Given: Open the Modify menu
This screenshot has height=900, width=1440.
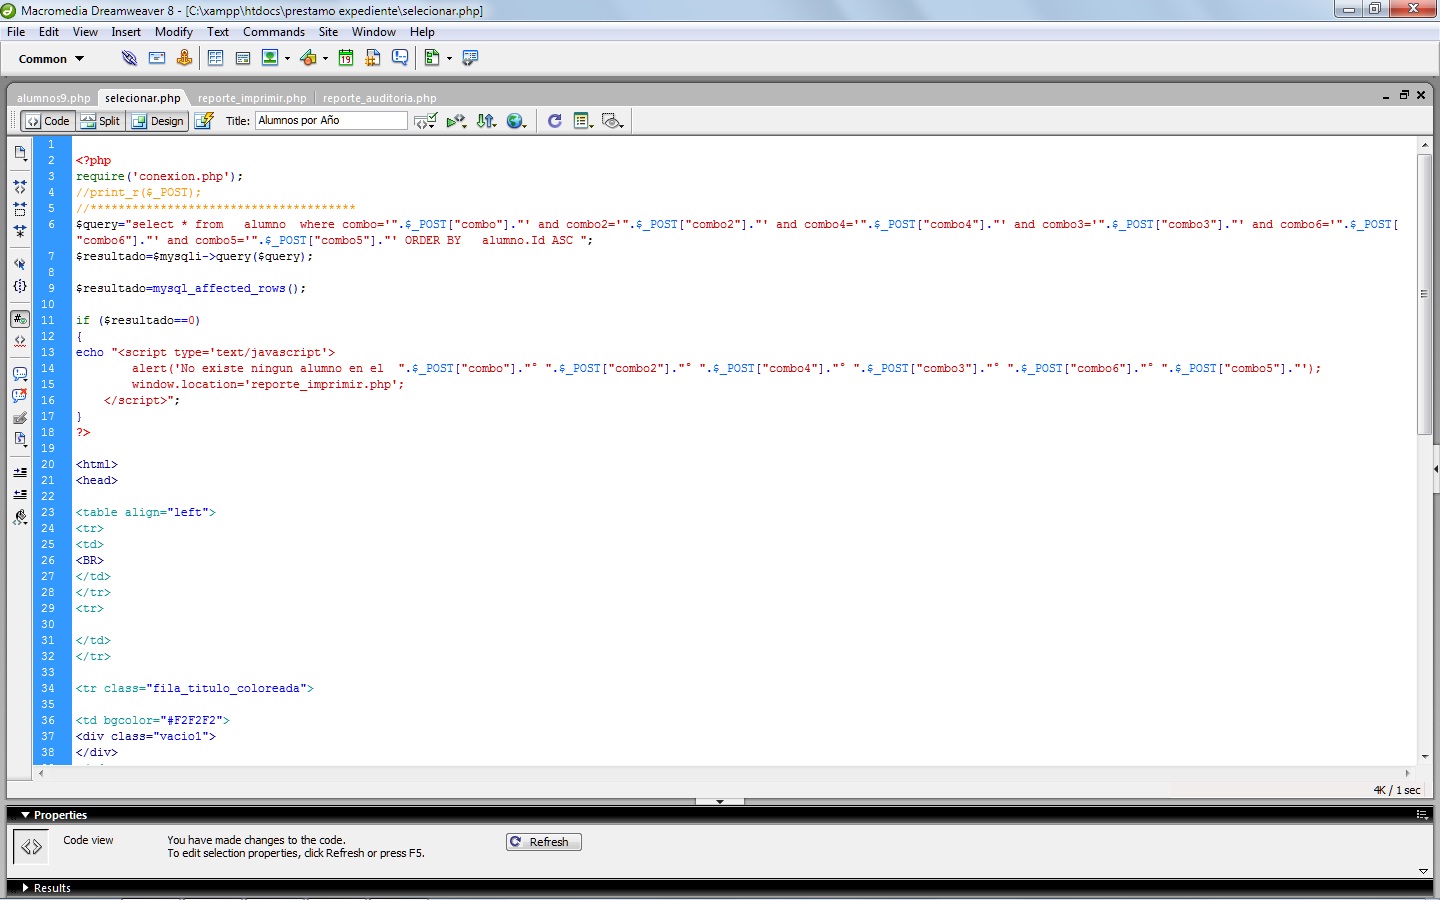Looking at the screenshot, I should coord(174,32).
